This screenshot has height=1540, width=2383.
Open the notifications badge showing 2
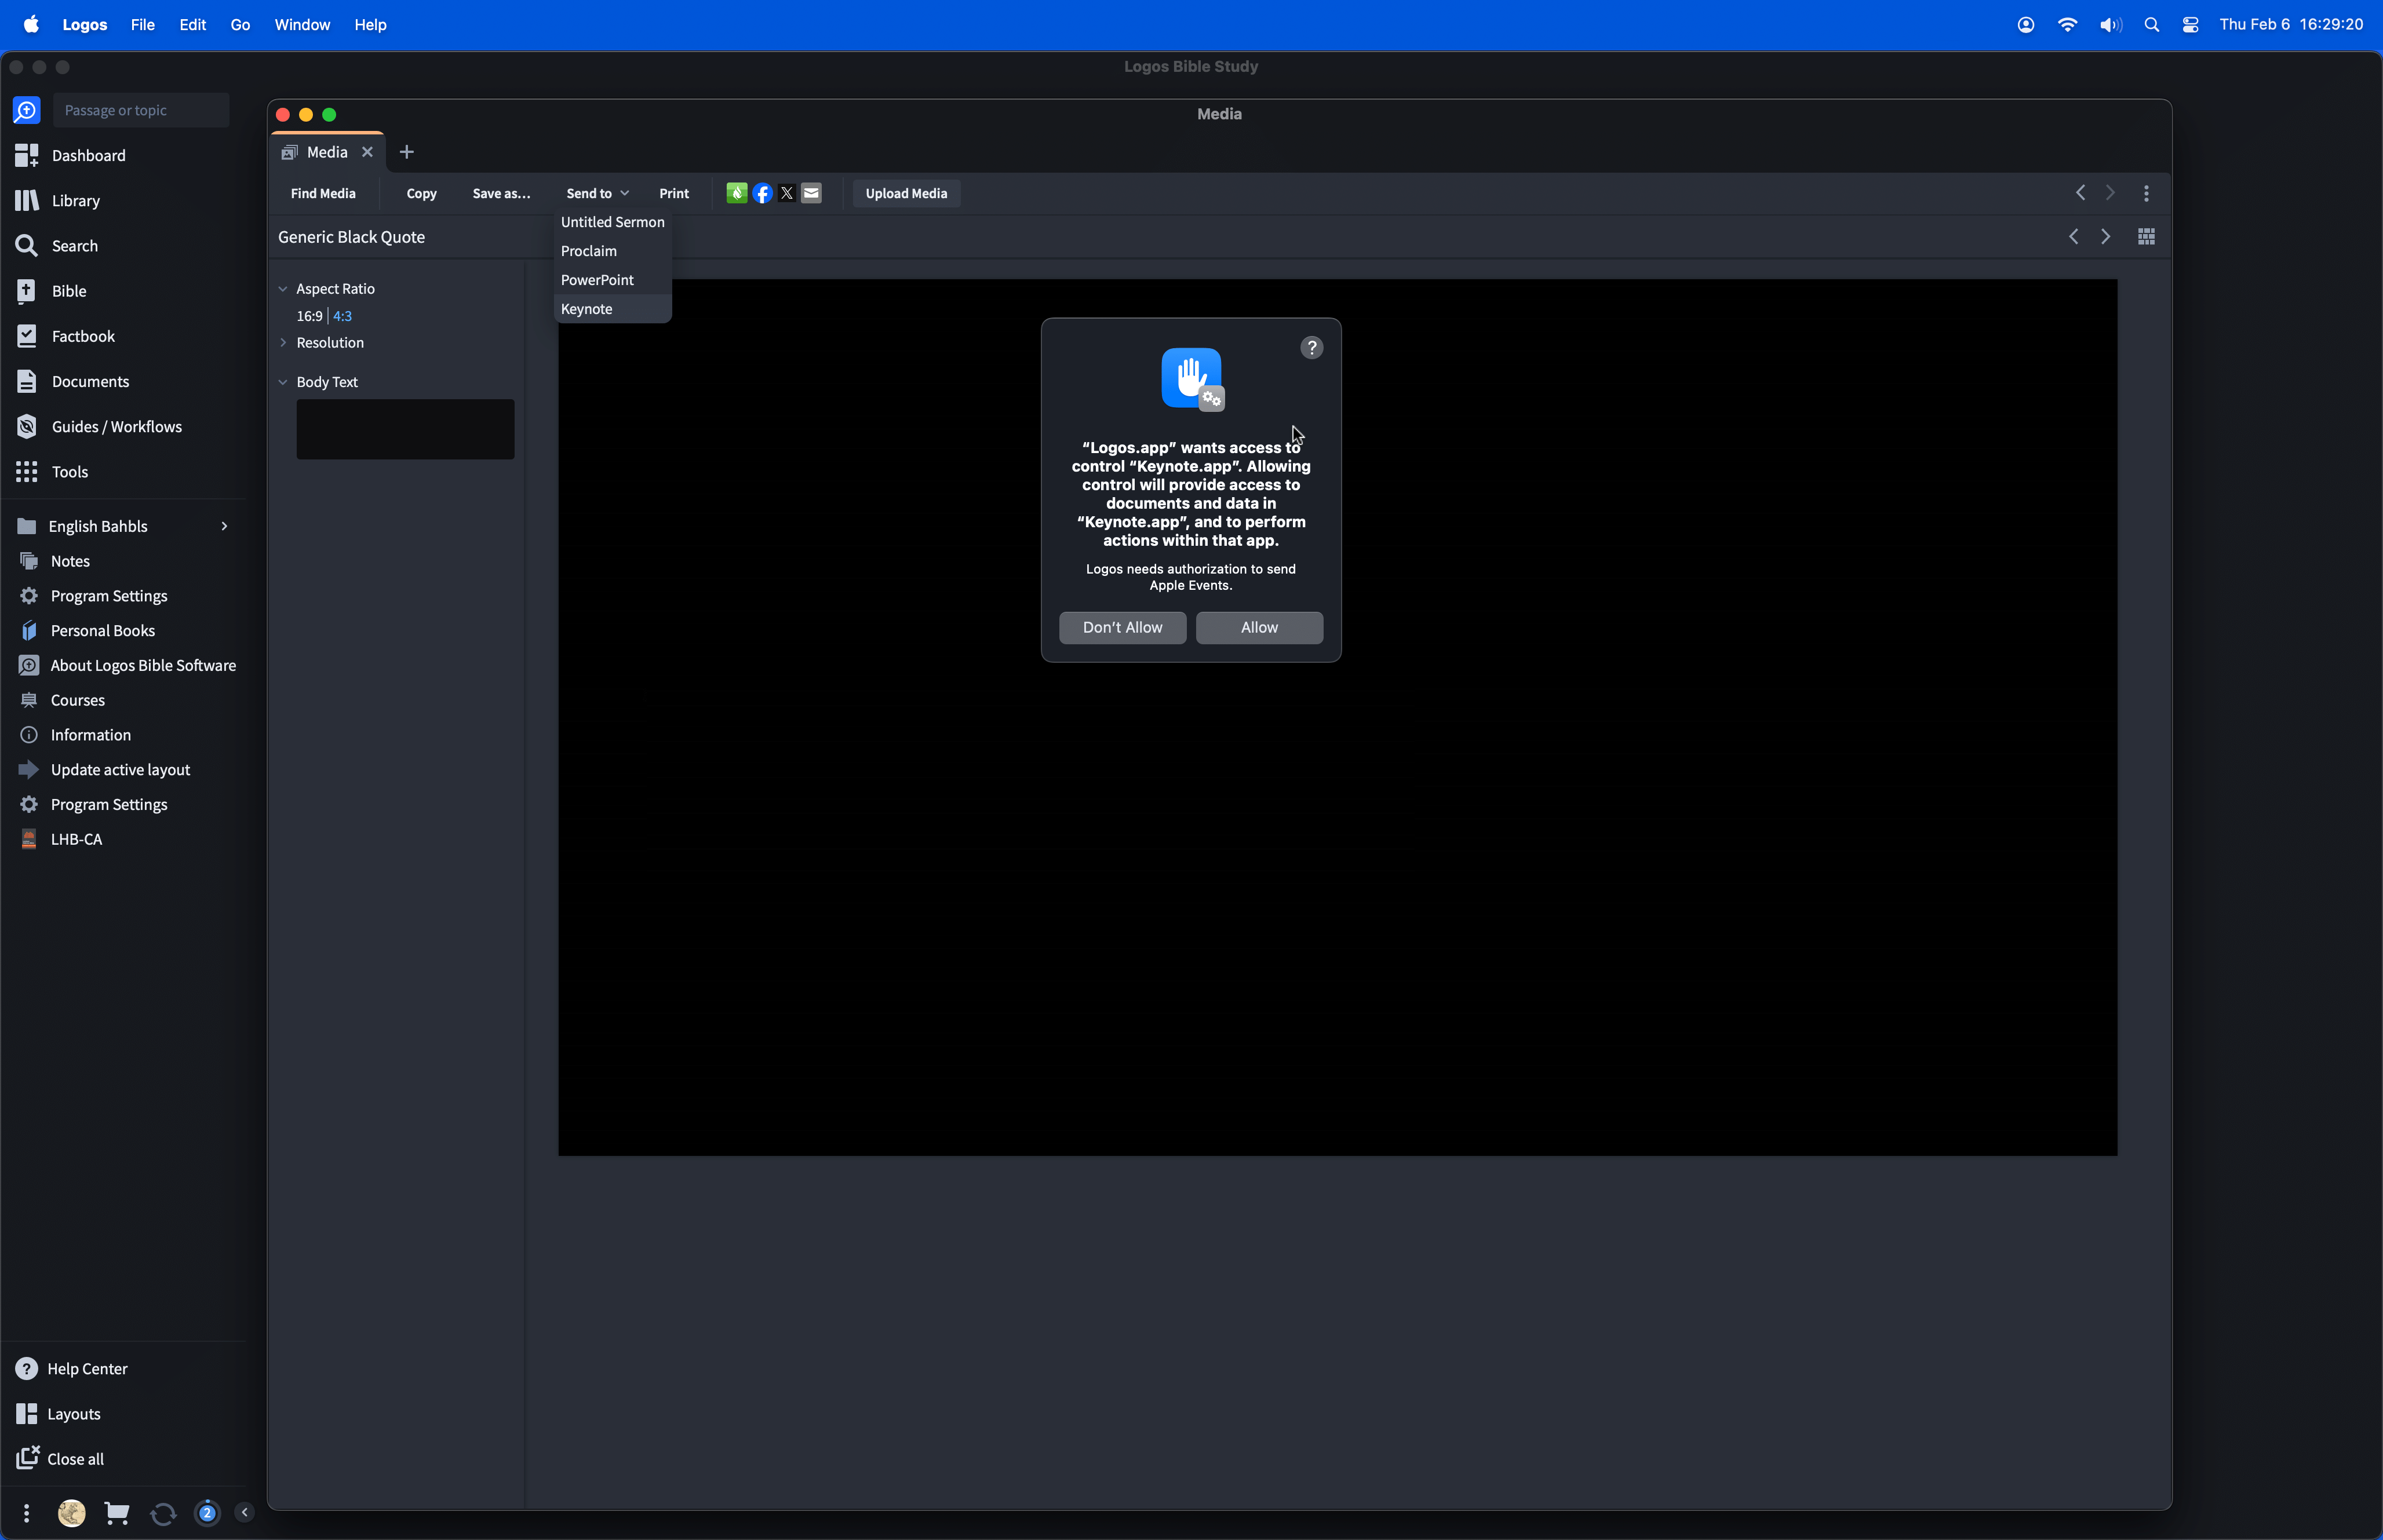pyautogui.click(x=207, y=1513)
